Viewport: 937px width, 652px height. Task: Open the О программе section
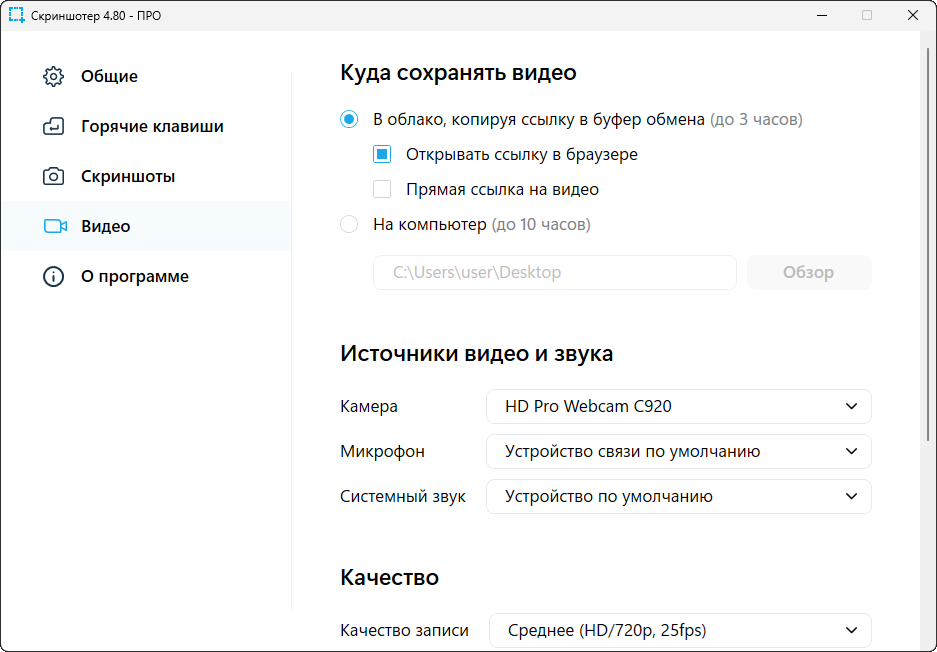(146, 276)
